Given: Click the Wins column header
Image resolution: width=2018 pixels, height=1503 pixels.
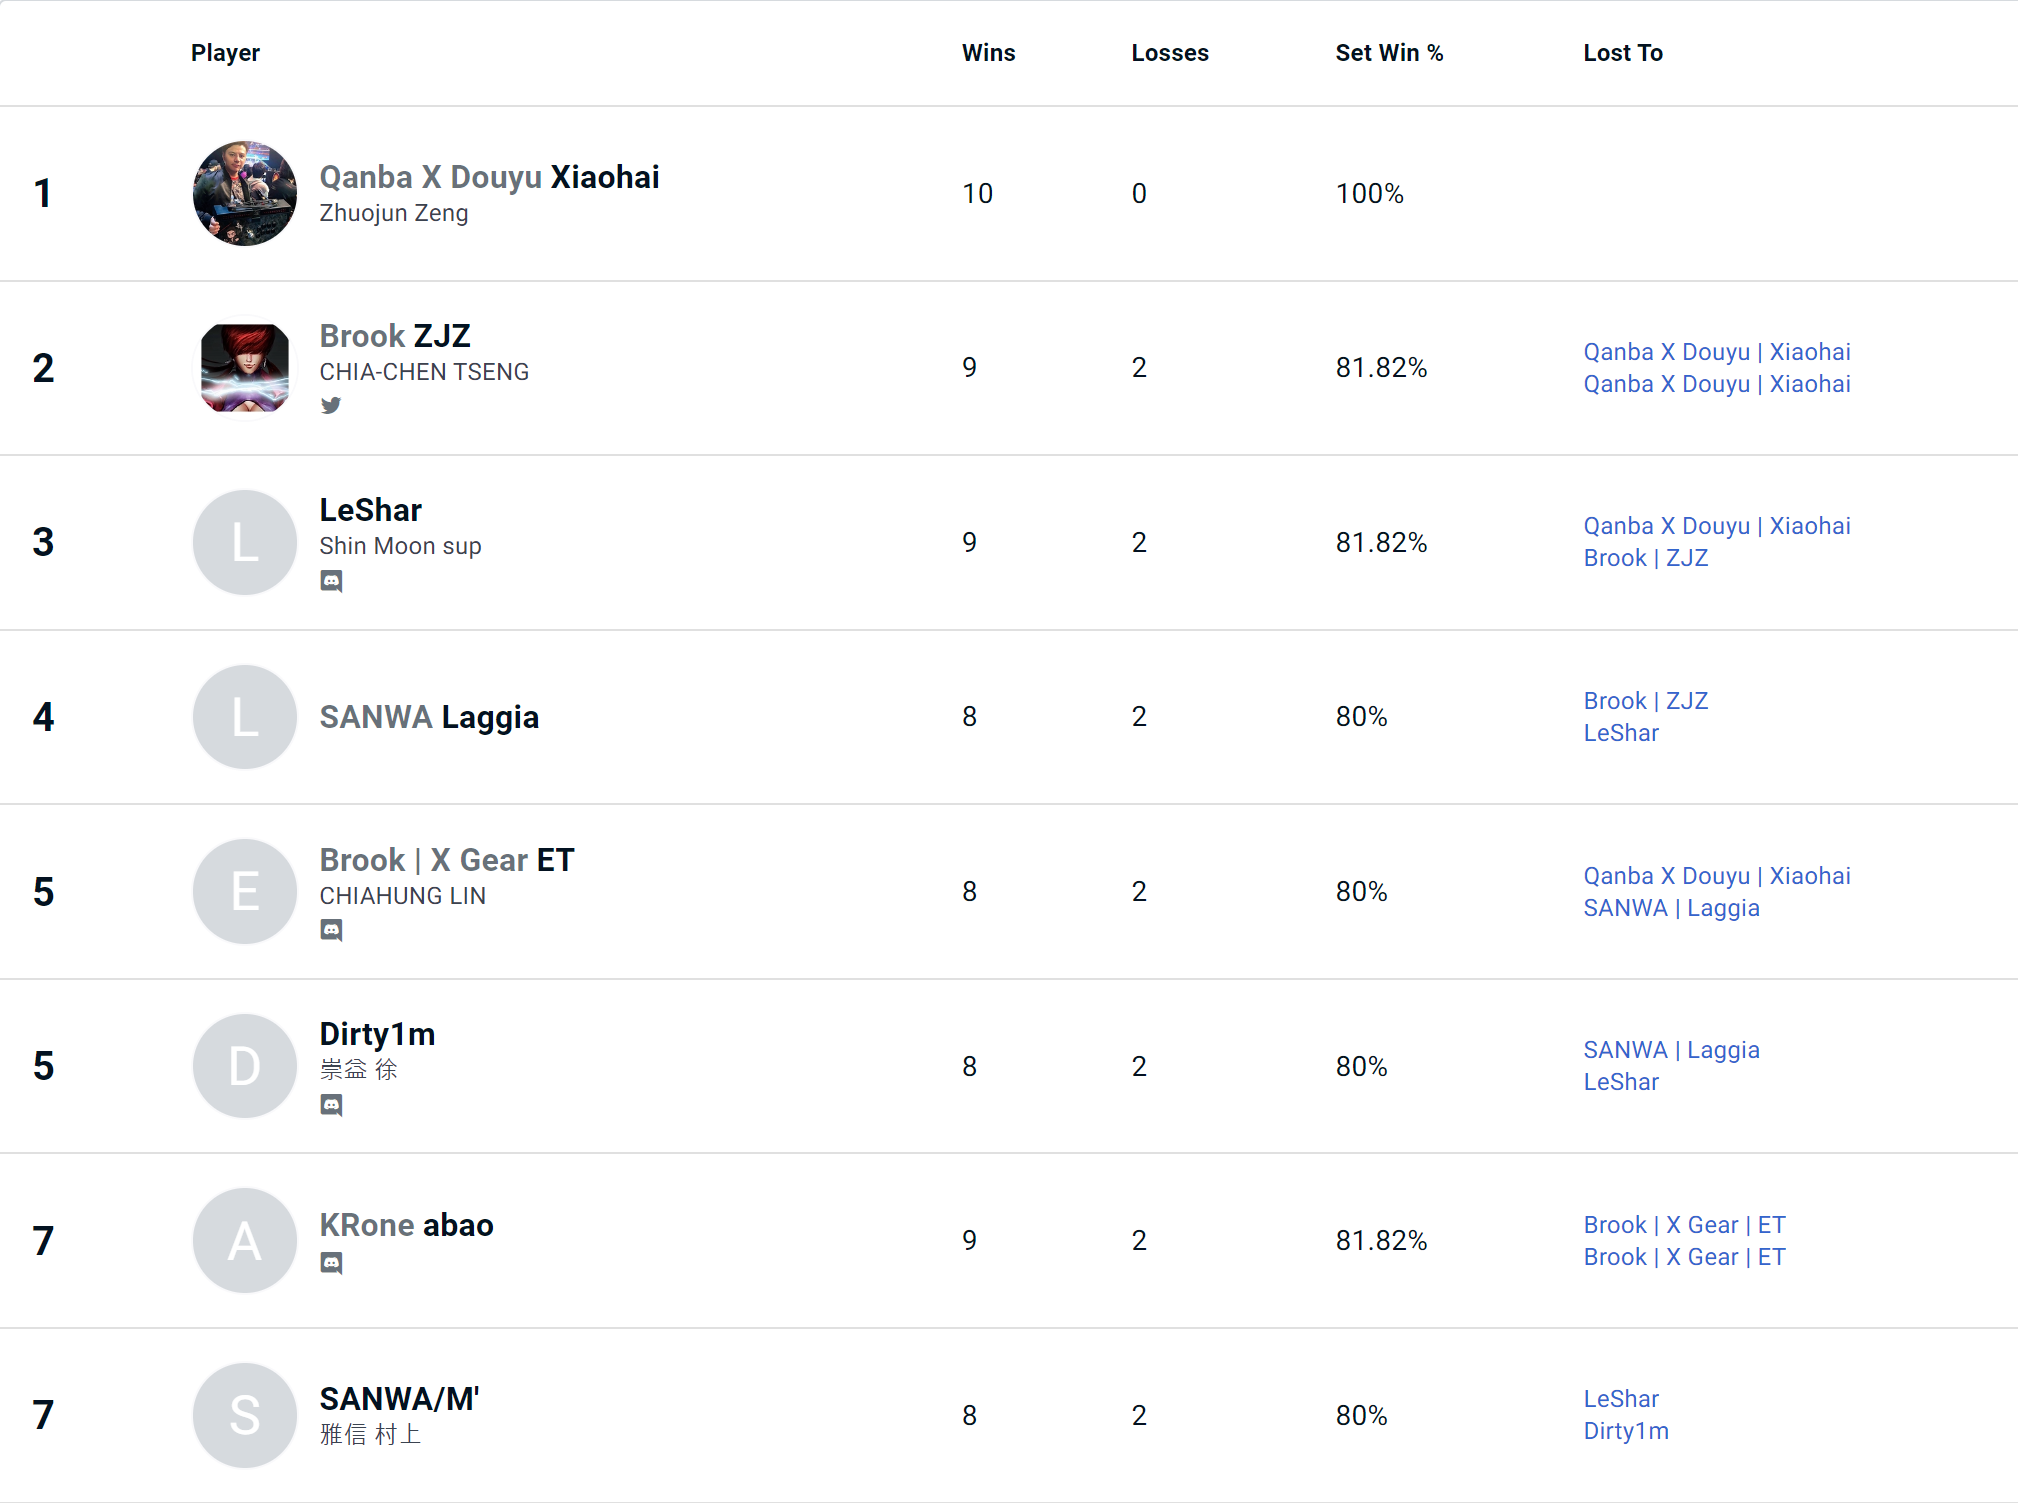Looking at the screenshot, I should click(988, 53).
